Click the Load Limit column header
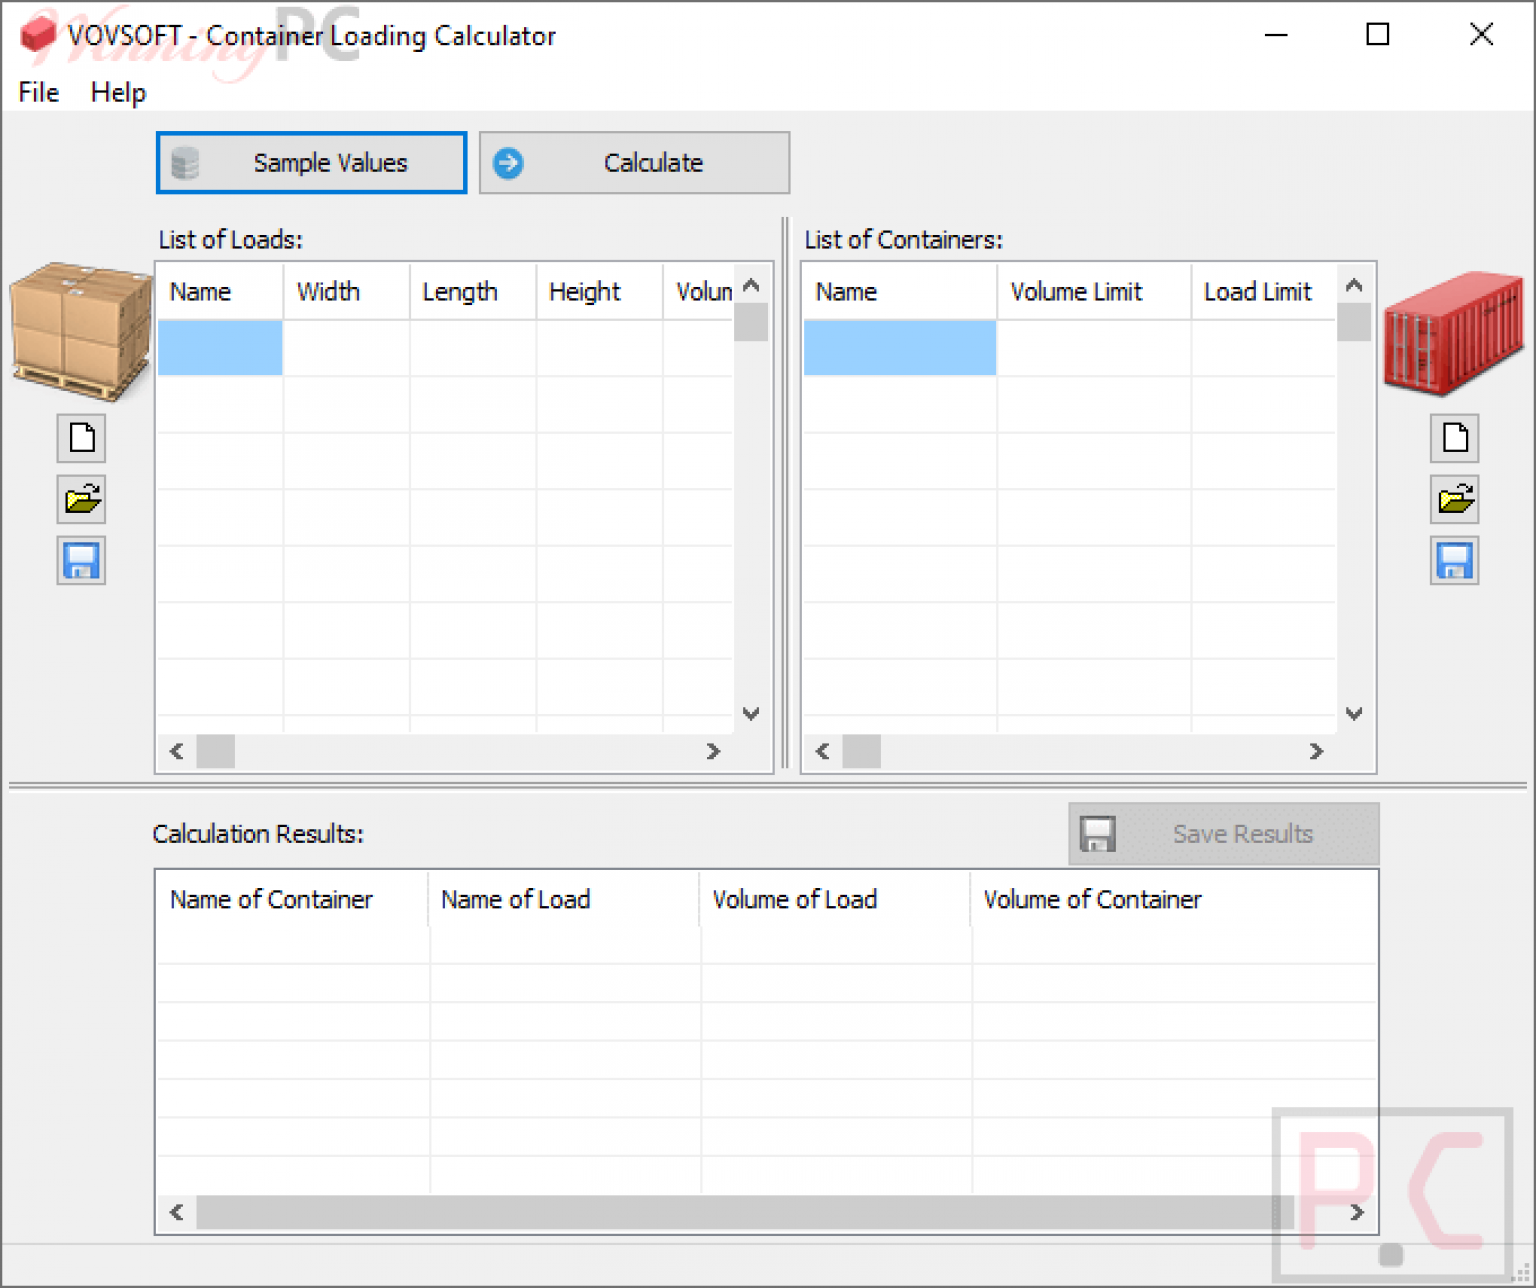Image resolution: width=1536 pixels, height=1288 pixels. (x=1264, y=292)
